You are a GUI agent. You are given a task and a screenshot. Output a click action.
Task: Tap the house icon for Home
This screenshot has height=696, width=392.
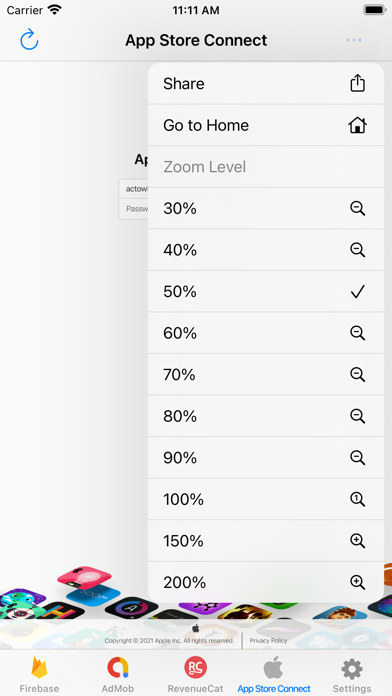(x=357, y=125)
